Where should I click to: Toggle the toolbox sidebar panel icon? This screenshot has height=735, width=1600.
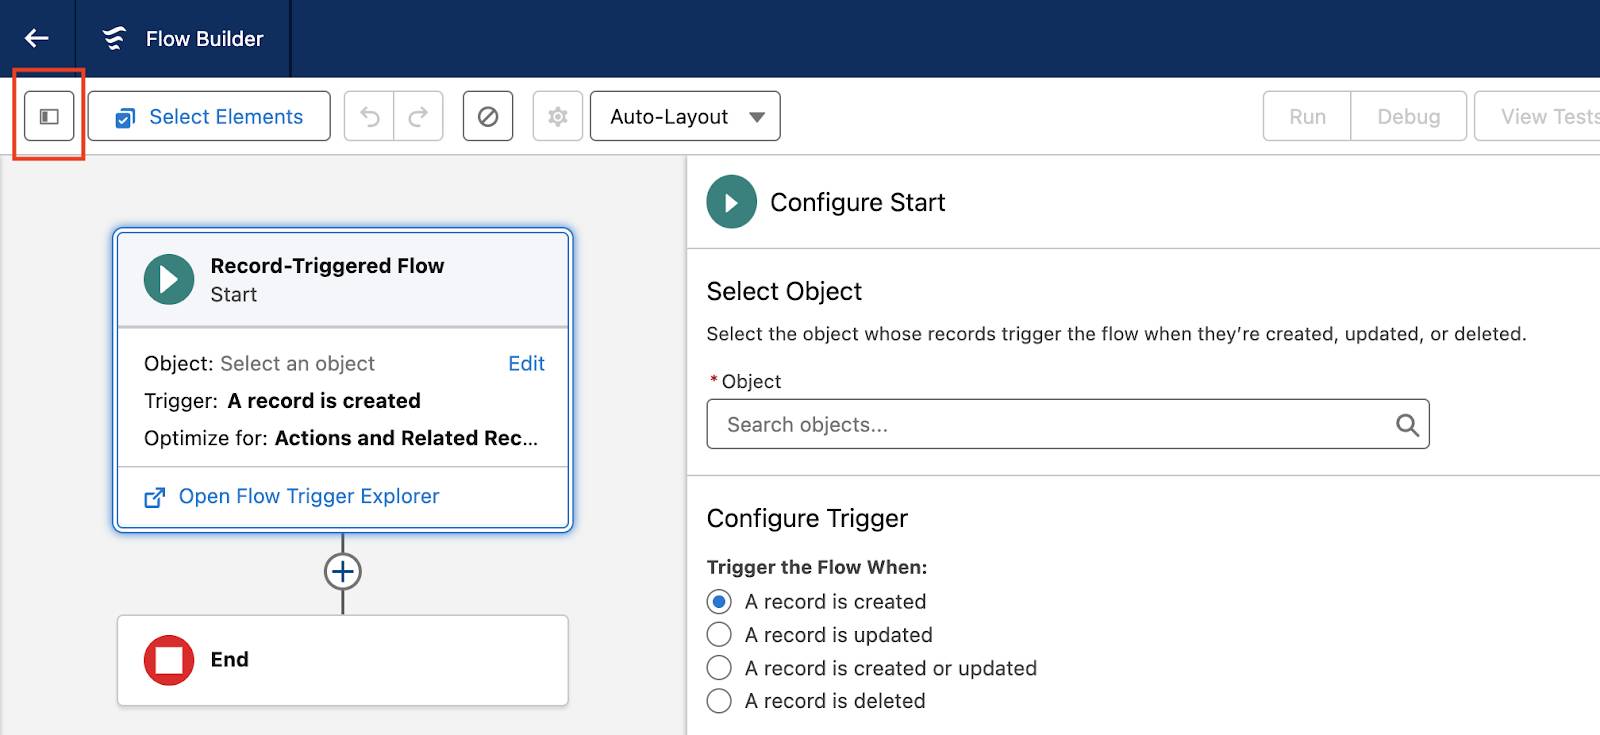(49, 117)
